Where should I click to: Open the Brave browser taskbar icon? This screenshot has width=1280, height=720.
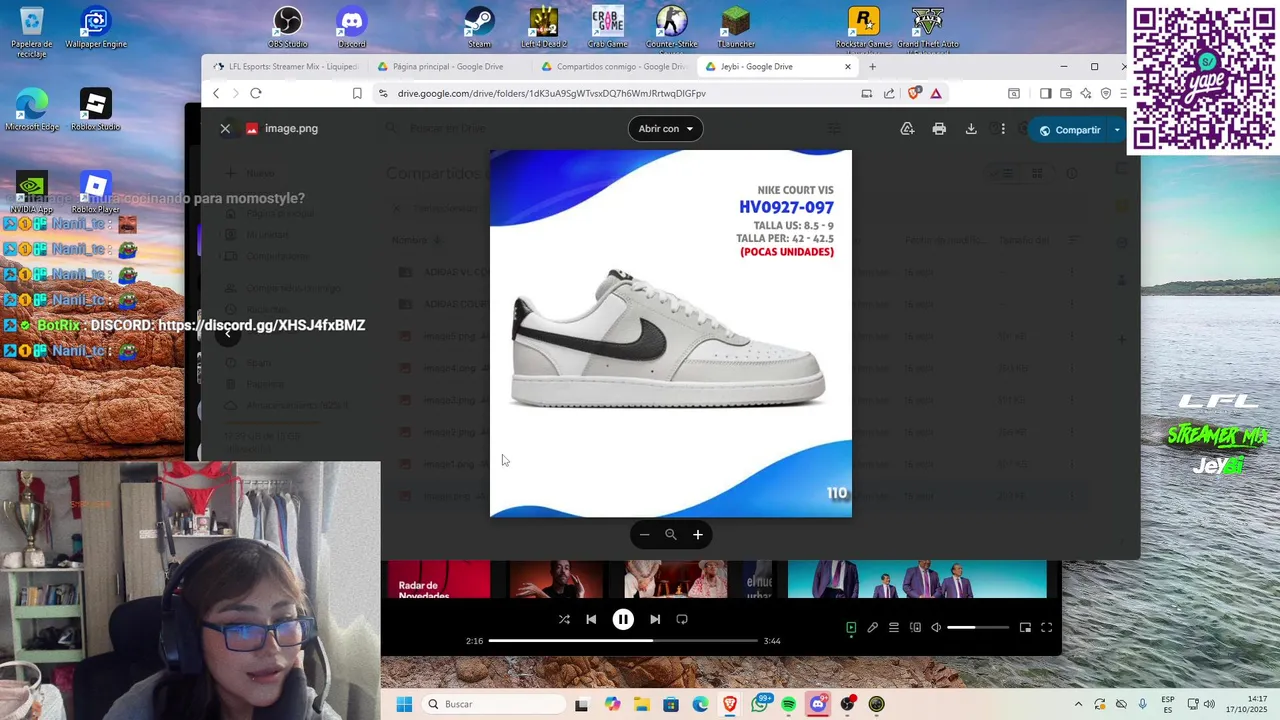(x=730, y=704)
